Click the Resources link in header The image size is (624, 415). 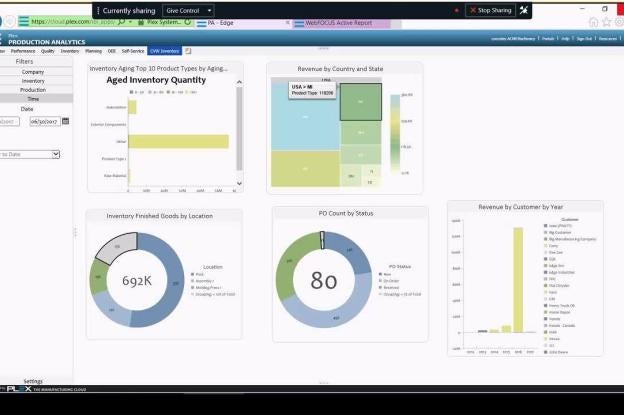point(608,39)
